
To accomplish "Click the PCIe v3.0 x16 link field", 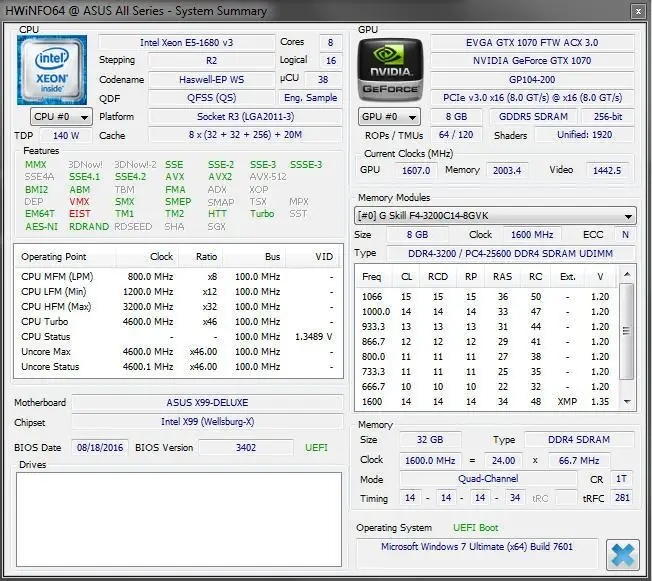I will pyautogui.click(x=532, y=98).
